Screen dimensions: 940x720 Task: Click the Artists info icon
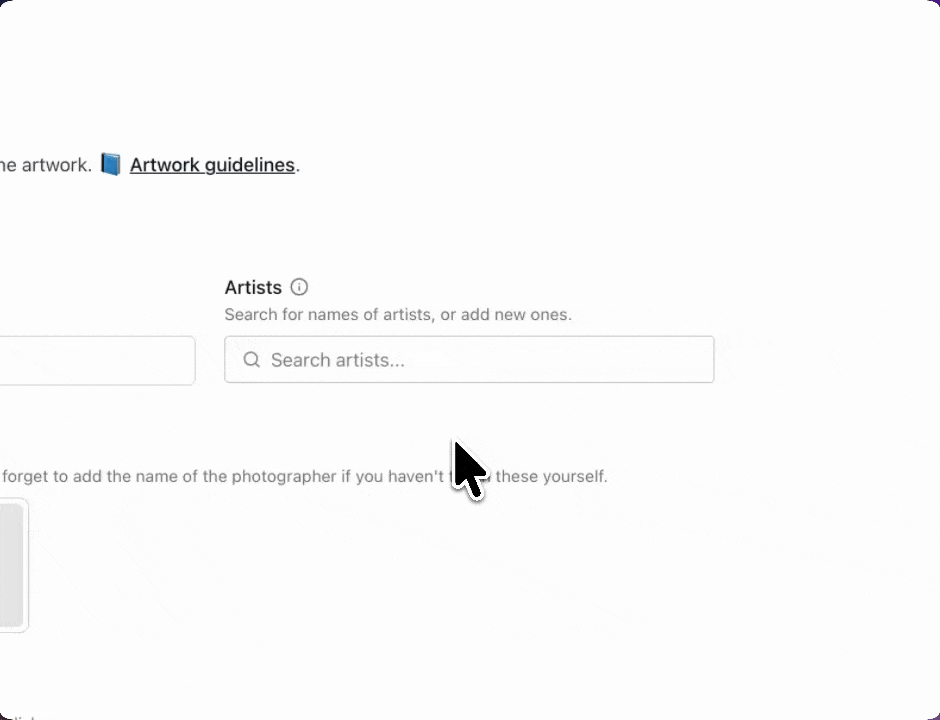pyautogui.click(x=299, y=287)
